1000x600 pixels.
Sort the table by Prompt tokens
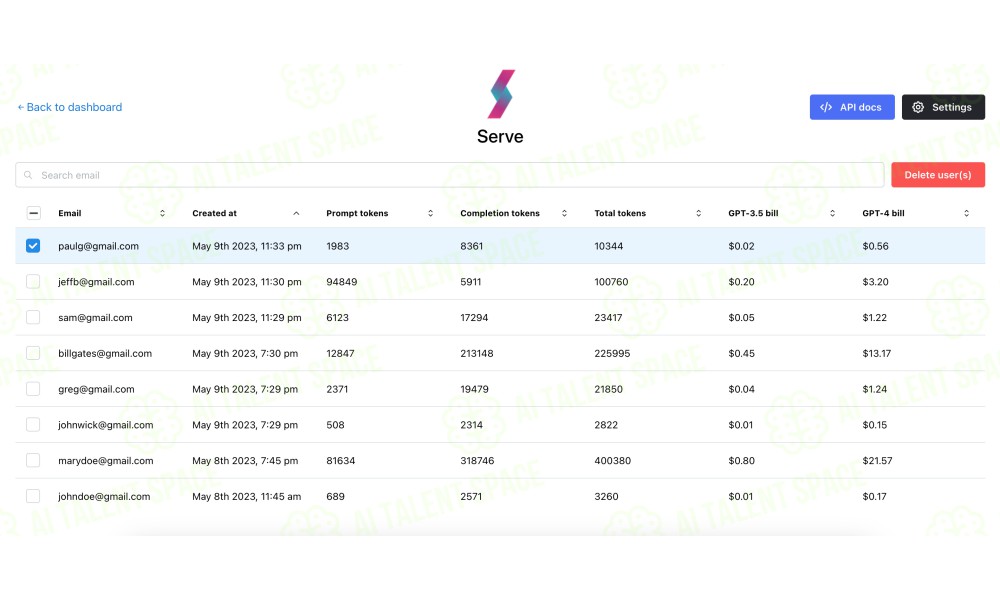coord(430,213)
